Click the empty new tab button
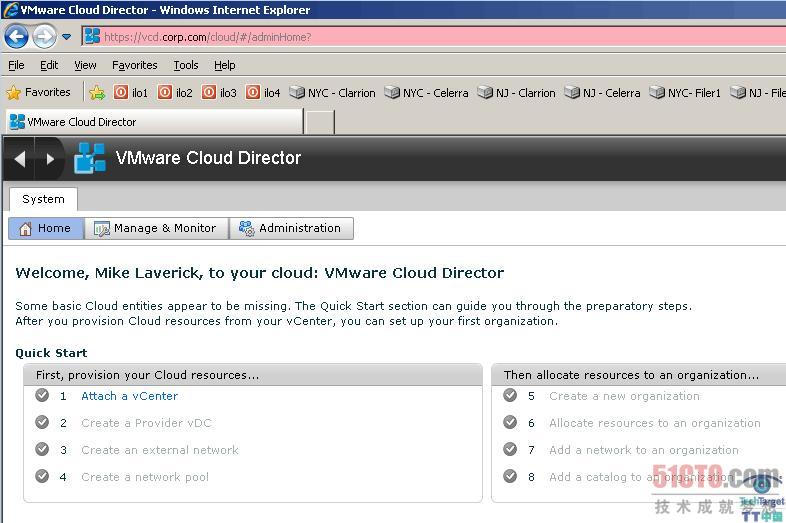 (320, 122)
